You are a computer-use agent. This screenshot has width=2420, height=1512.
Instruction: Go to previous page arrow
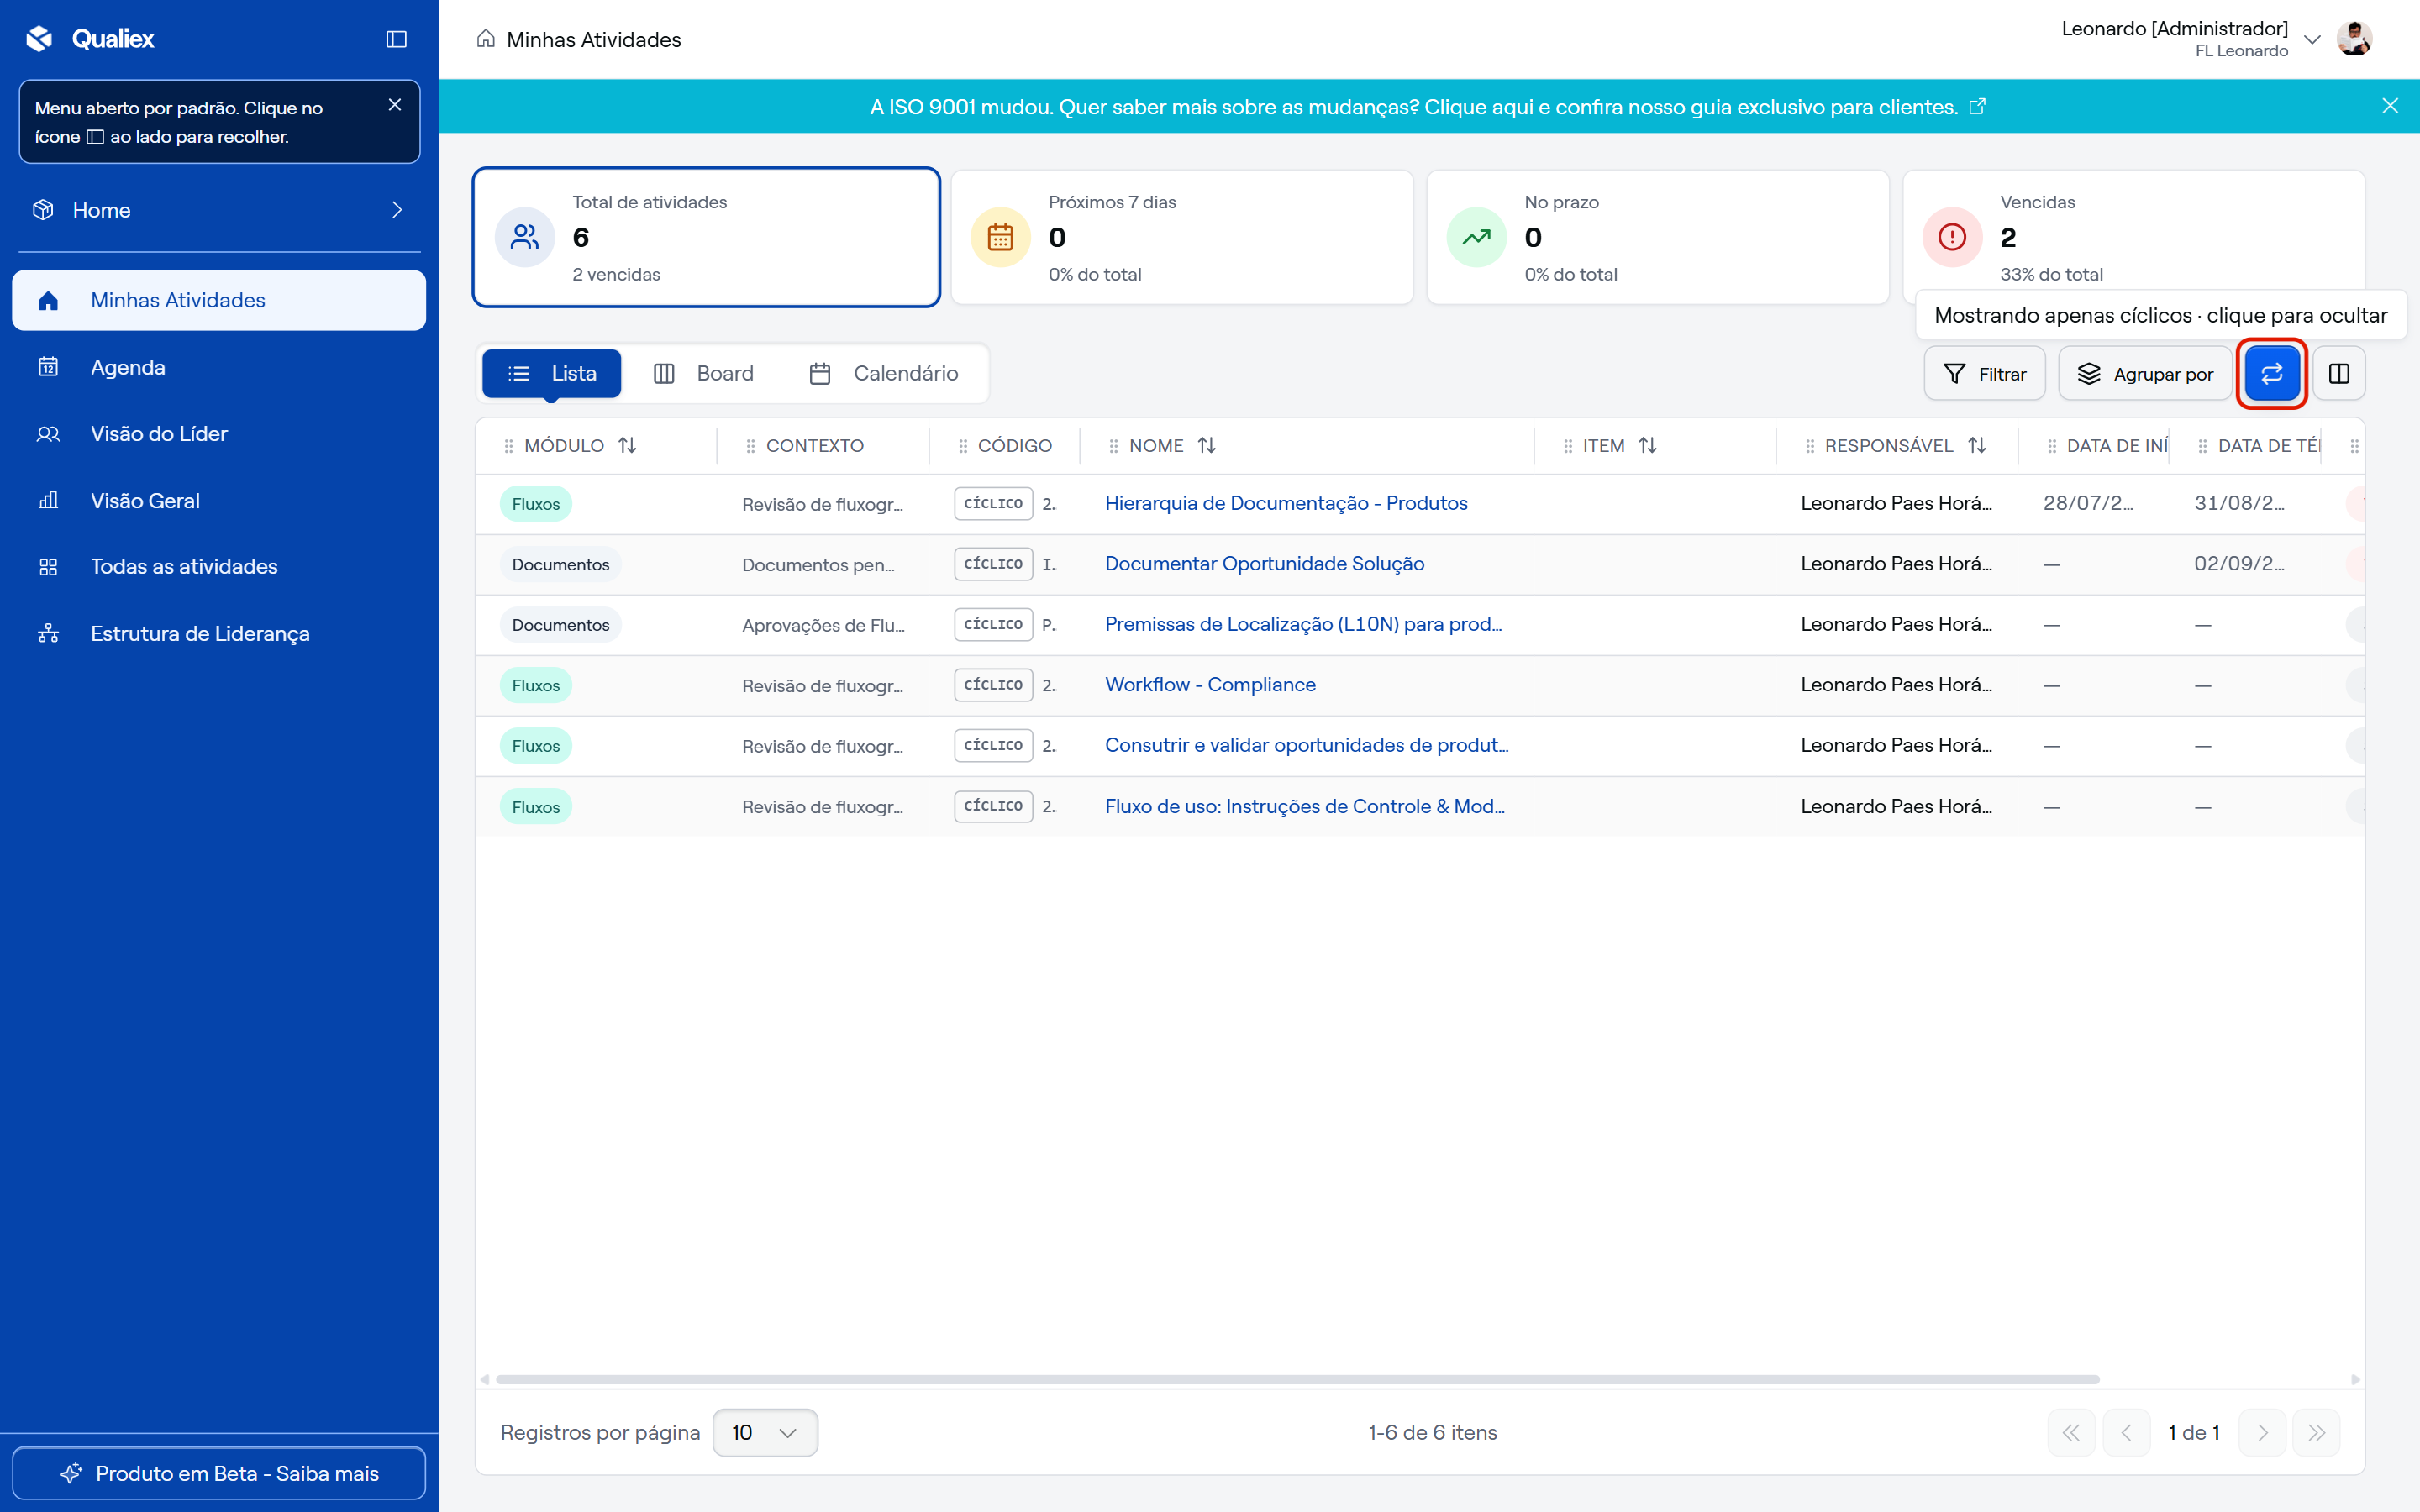2126,1433
